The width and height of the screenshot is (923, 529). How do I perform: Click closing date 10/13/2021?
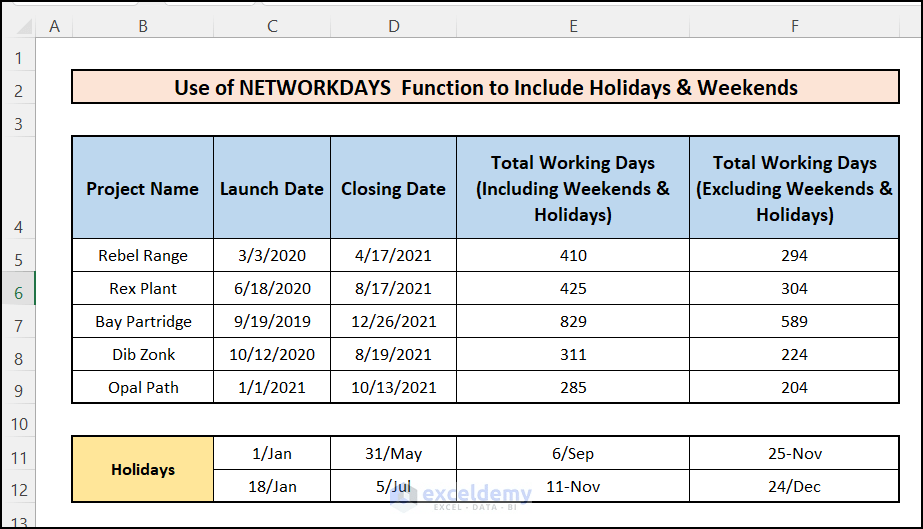pos(394,387)
